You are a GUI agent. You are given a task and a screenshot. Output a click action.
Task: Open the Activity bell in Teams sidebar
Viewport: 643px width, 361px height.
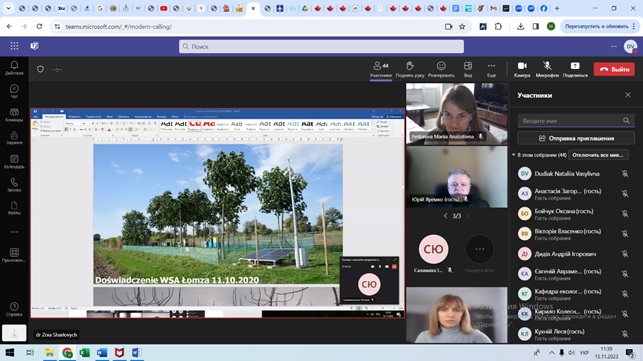[x=14, y=68]
